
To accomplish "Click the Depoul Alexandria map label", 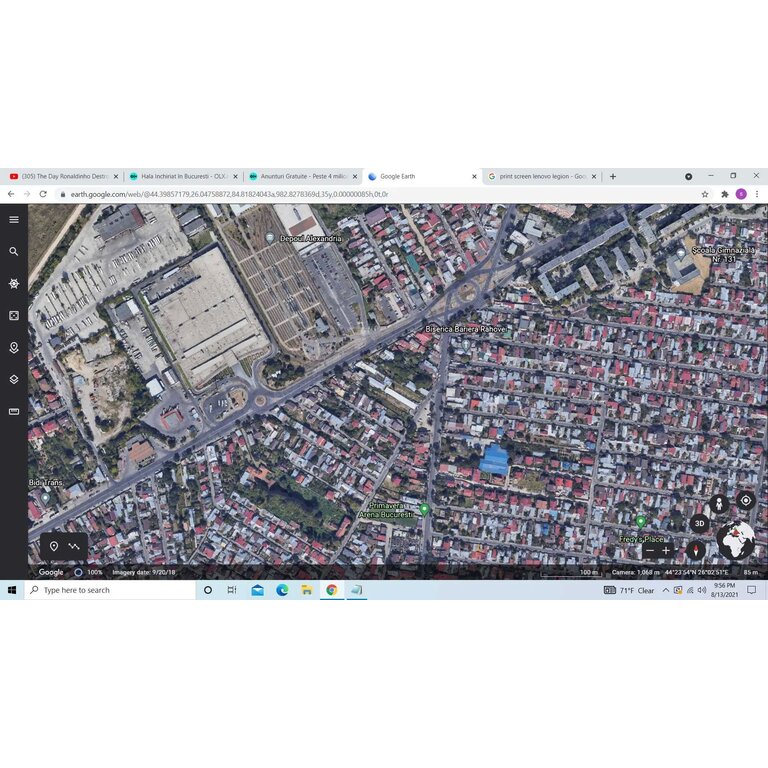I will 310,239.
